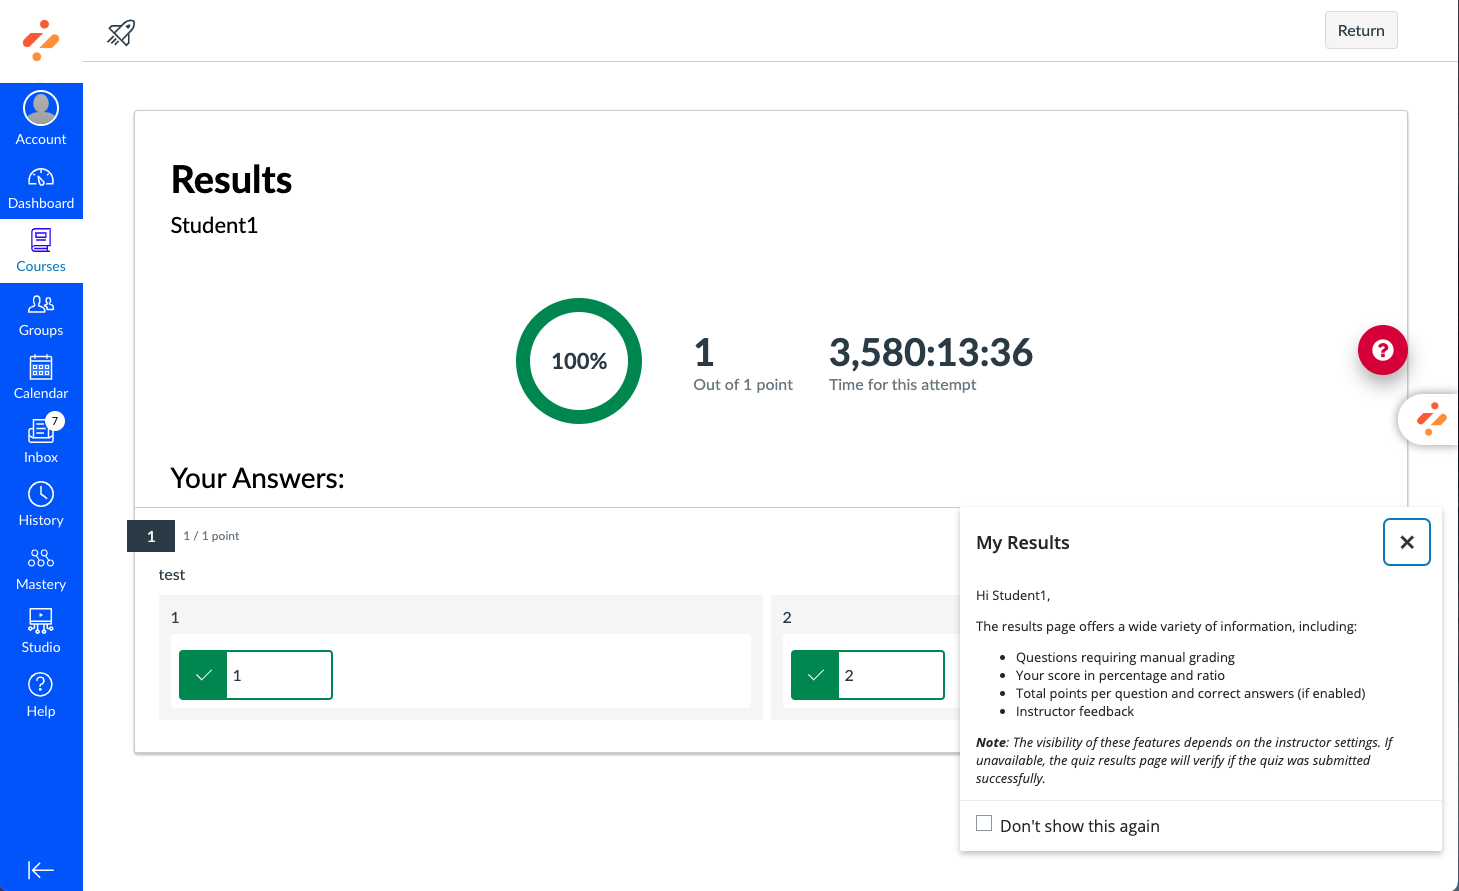Click the 'Instructor feedback' bullet

tap(1075, 711)
